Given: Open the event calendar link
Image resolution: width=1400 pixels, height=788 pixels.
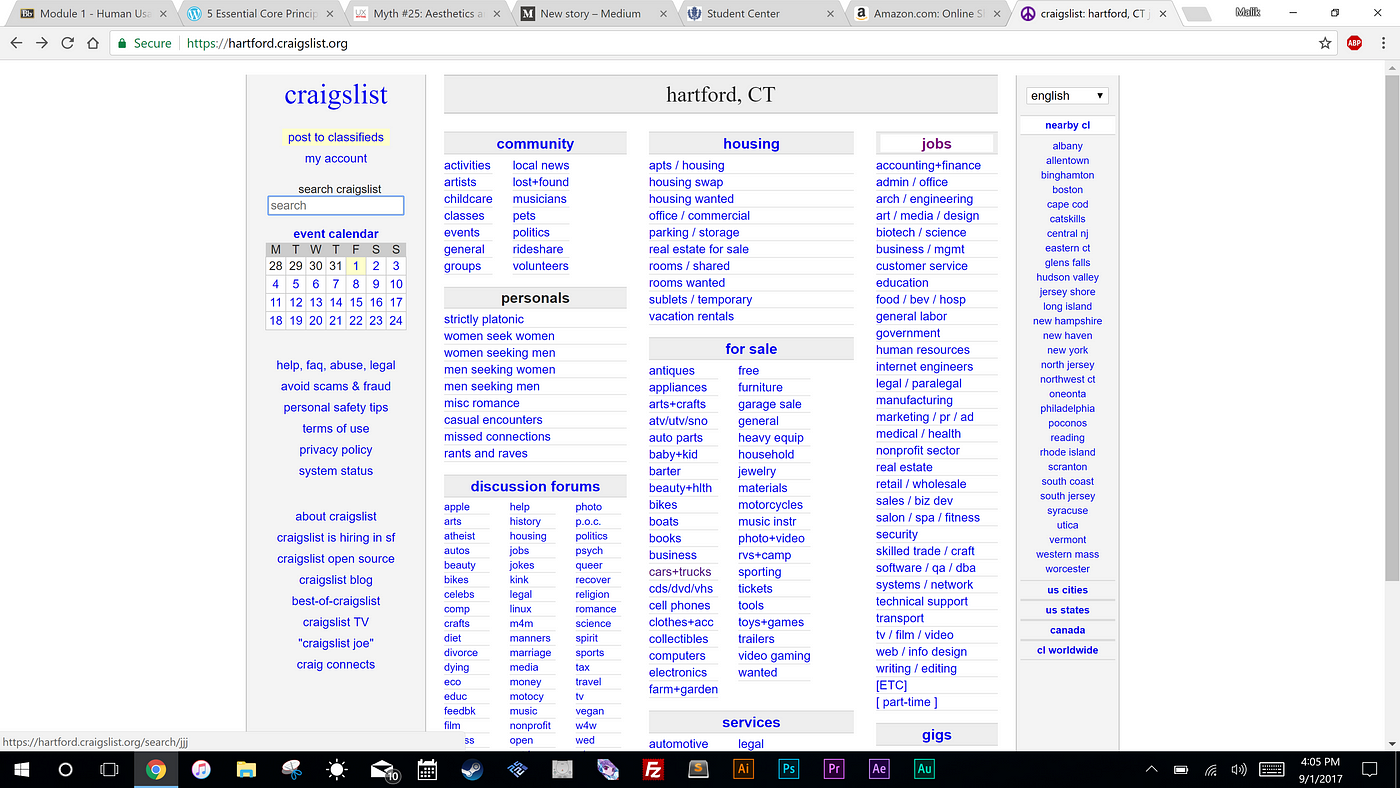Looking at the screenshot, I should point(336,234).
